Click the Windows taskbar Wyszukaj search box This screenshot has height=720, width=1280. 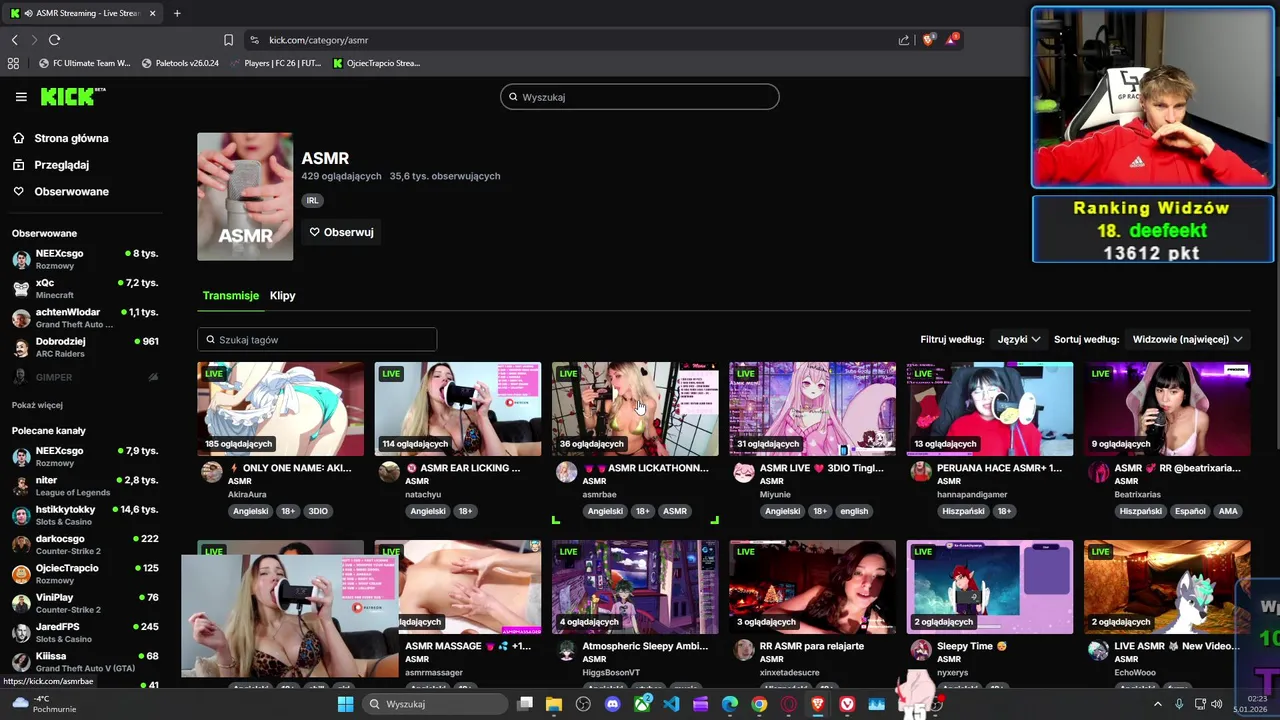coord(433,704)
